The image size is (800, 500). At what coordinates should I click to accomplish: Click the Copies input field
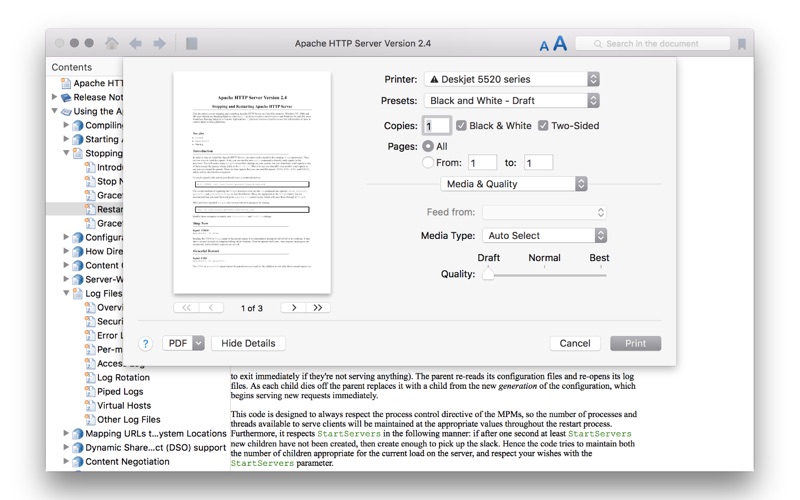436,126
